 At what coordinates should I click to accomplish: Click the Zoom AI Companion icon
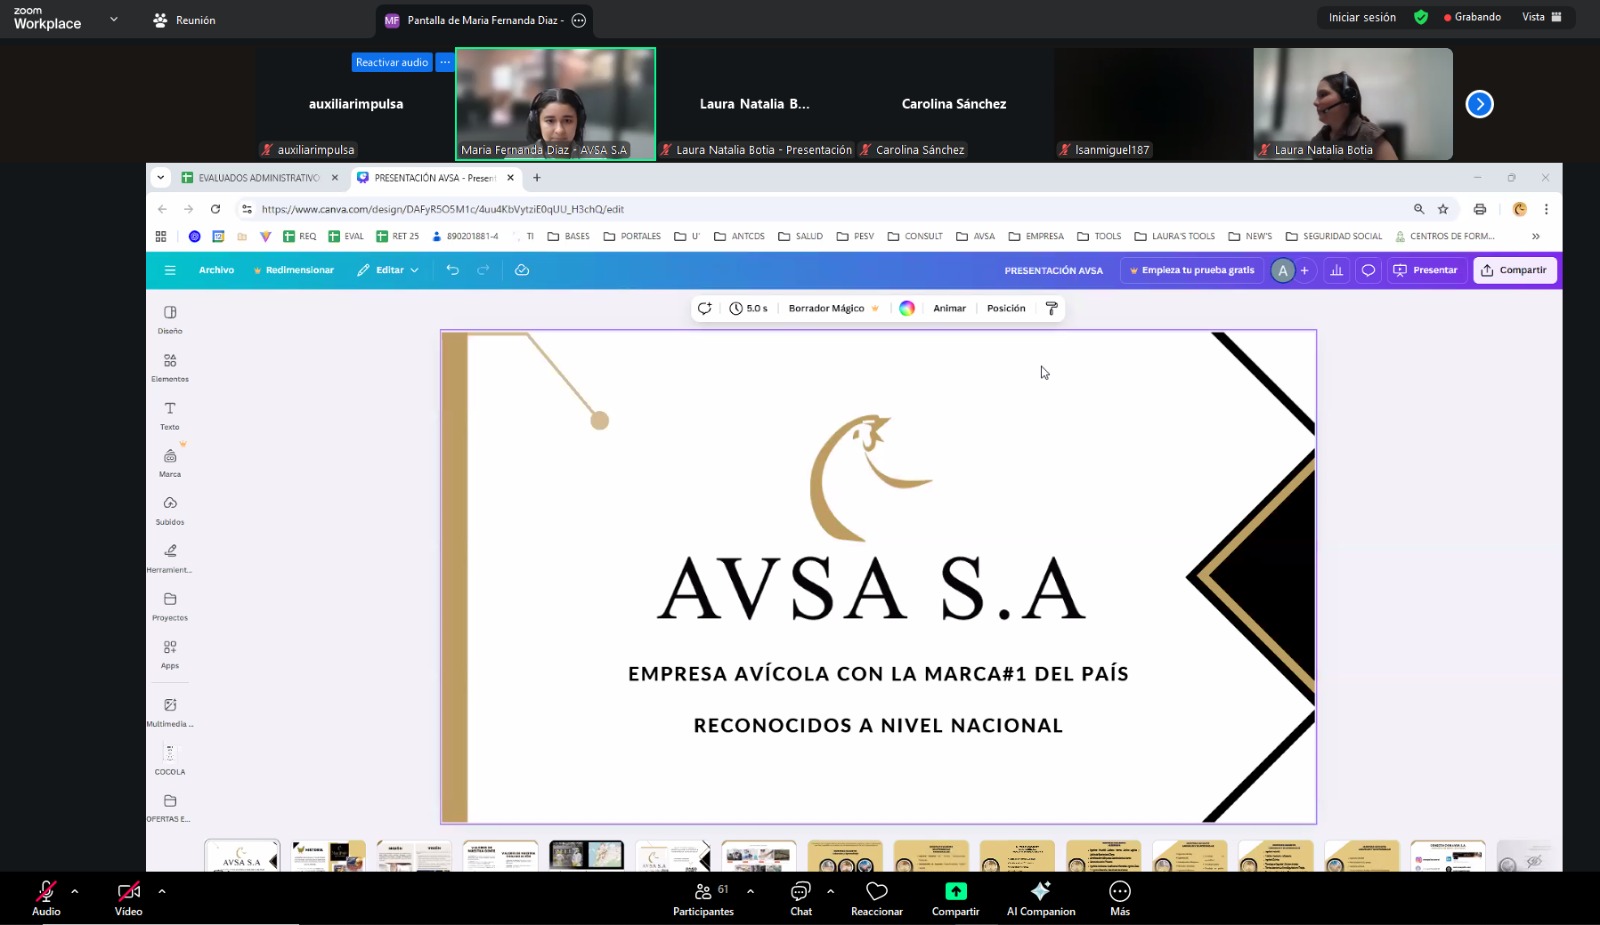(x=1040, y=897)
